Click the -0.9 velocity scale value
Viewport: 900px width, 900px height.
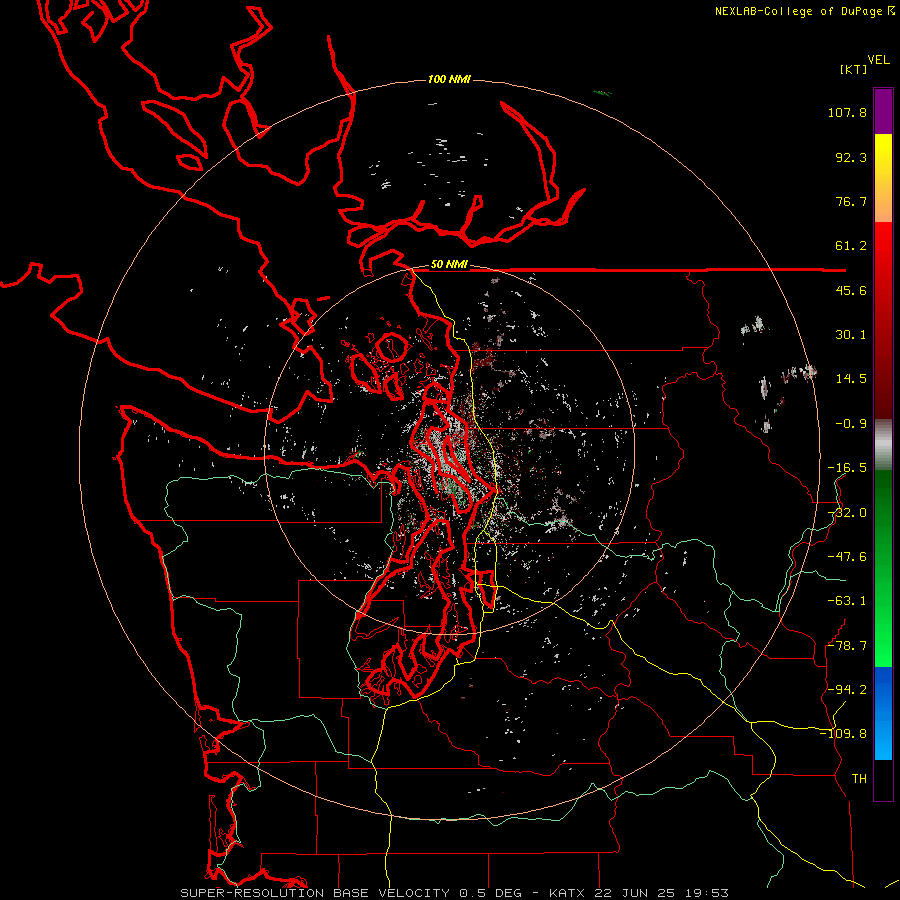tap(851, 424)
